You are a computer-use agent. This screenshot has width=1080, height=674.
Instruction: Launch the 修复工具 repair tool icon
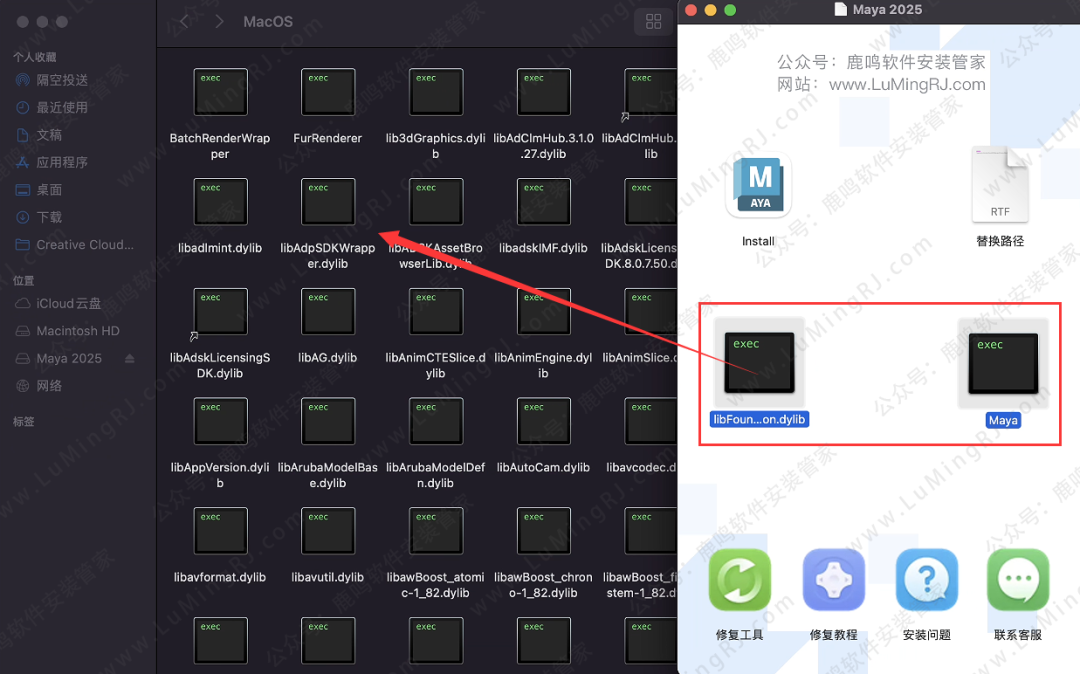739,580
